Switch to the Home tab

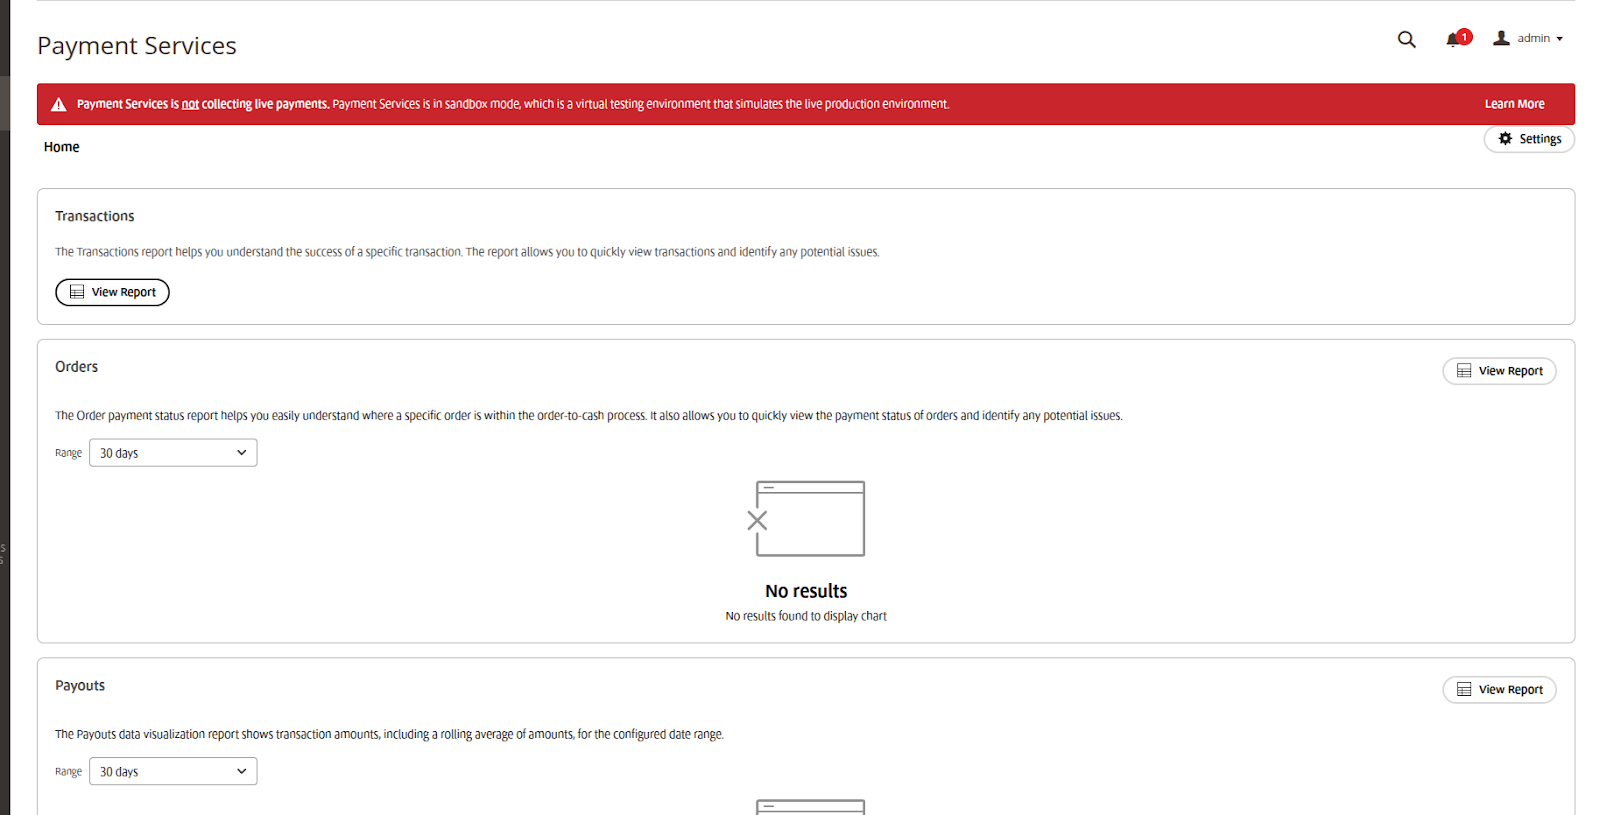coord(61,147)
